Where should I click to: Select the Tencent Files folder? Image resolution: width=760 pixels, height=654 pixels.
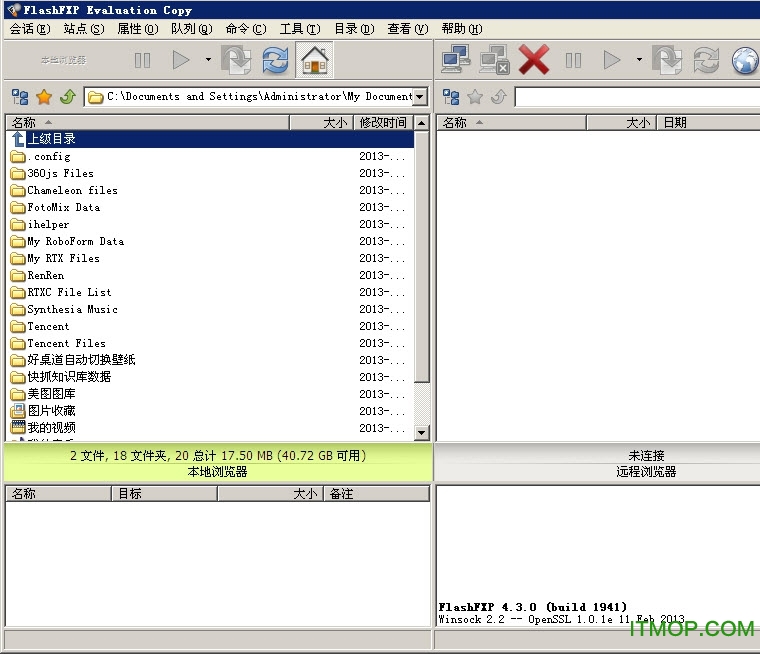tap(210, 343)
